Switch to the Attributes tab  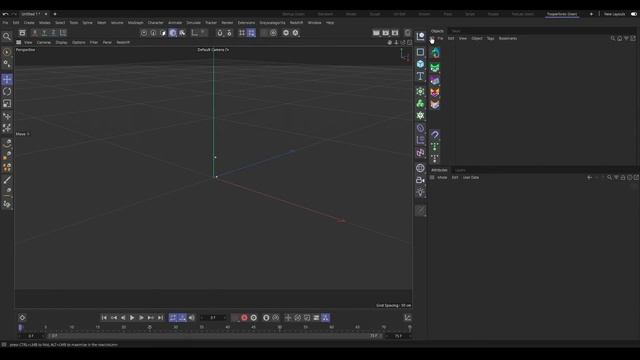(x=439, y=170)
